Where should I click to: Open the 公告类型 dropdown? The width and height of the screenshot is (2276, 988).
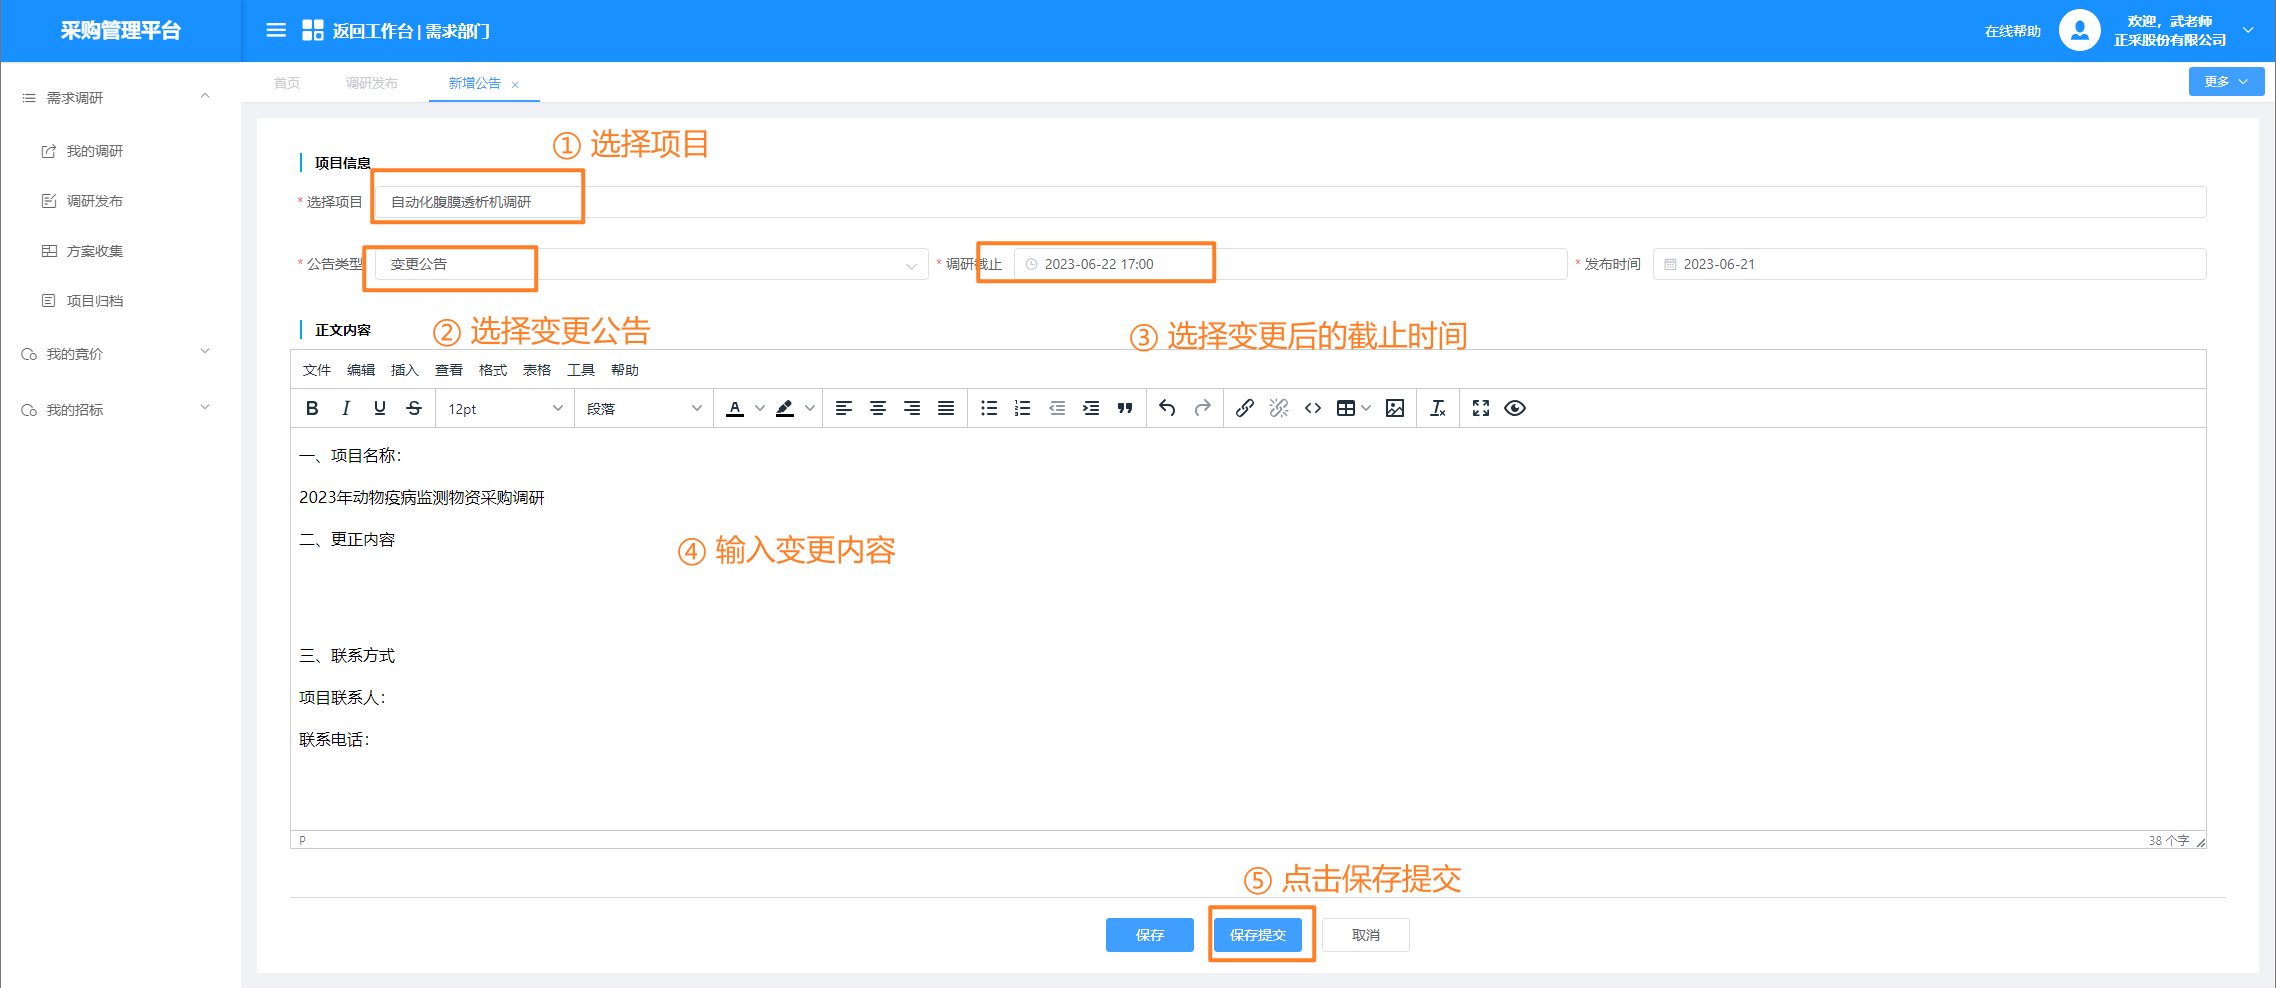click(650, 265)
